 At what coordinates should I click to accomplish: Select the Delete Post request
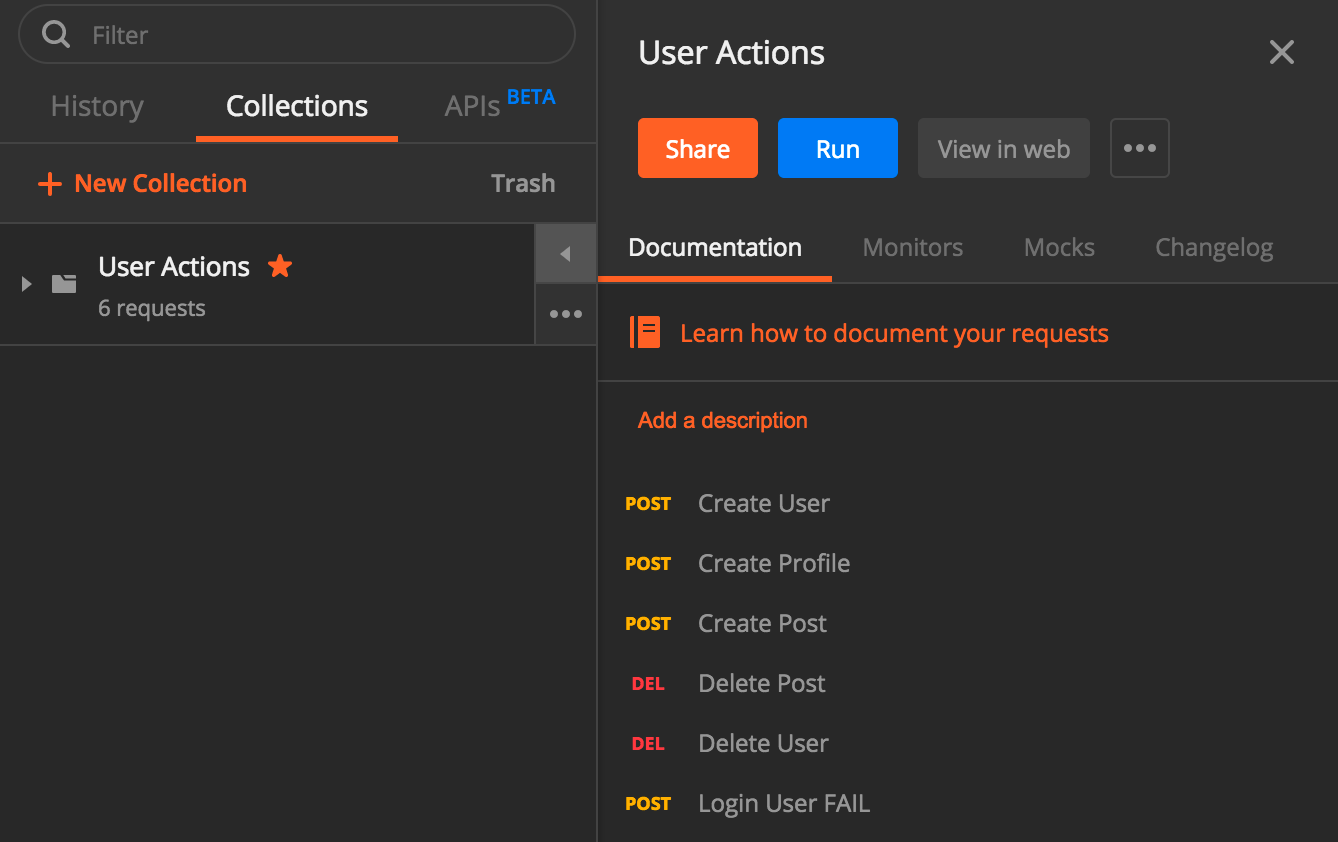pyautogui.click(x=761, y=683)
